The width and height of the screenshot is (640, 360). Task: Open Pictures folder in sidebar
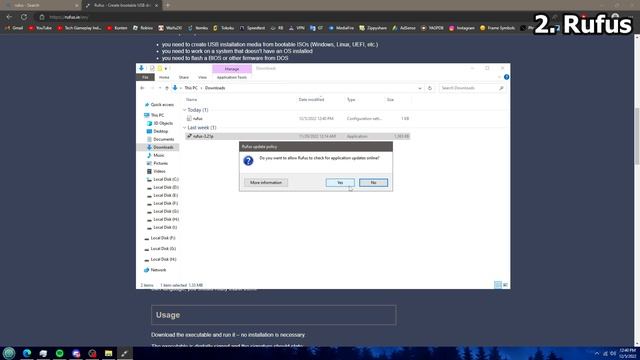click(160, 163)
